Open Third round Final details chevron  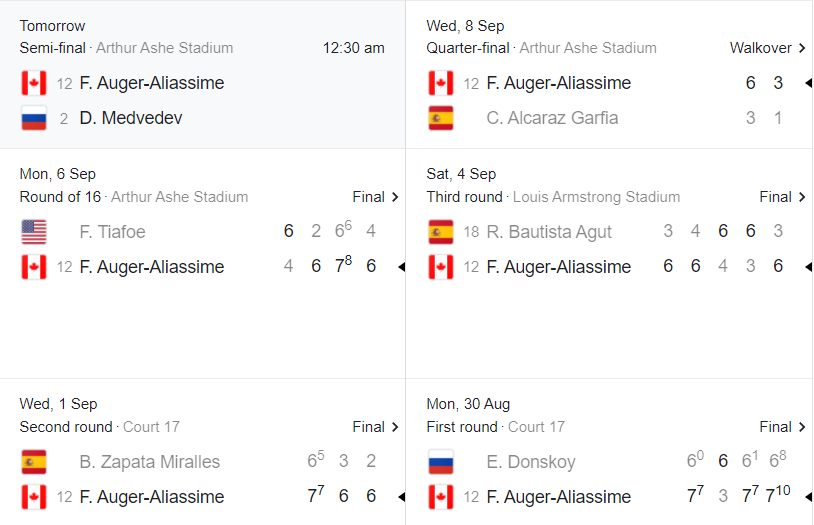click(802, 197)
